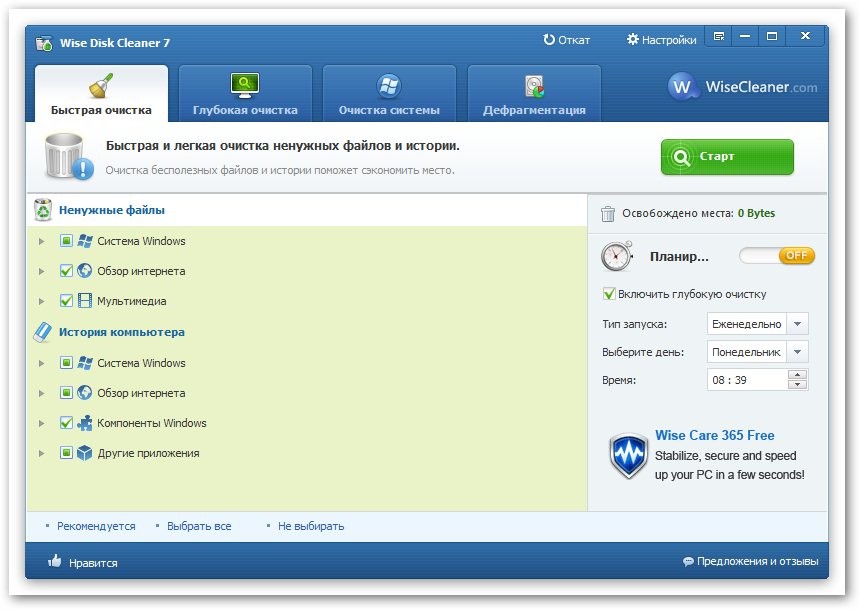
Task: Click the Wise Care 365 Free link
Action: 715,436
